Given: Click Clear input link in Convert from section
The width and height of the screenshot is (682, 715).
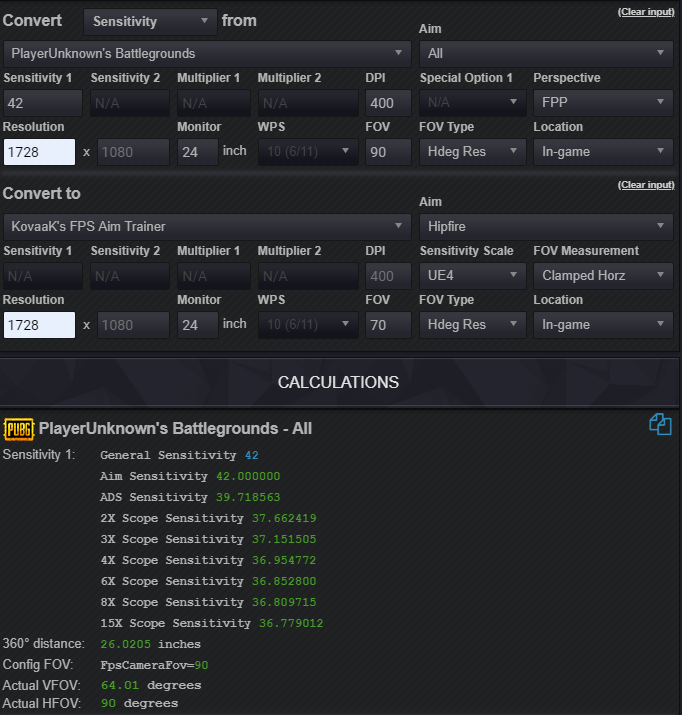Looking at the screenshot, I should 646,12.
